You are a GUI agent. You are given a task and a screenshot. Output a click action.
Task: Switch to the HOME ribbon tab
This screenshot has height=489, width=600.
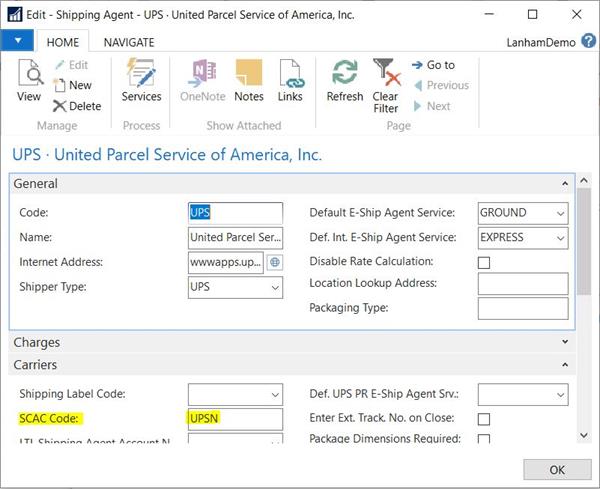click(x=63, y=42)
